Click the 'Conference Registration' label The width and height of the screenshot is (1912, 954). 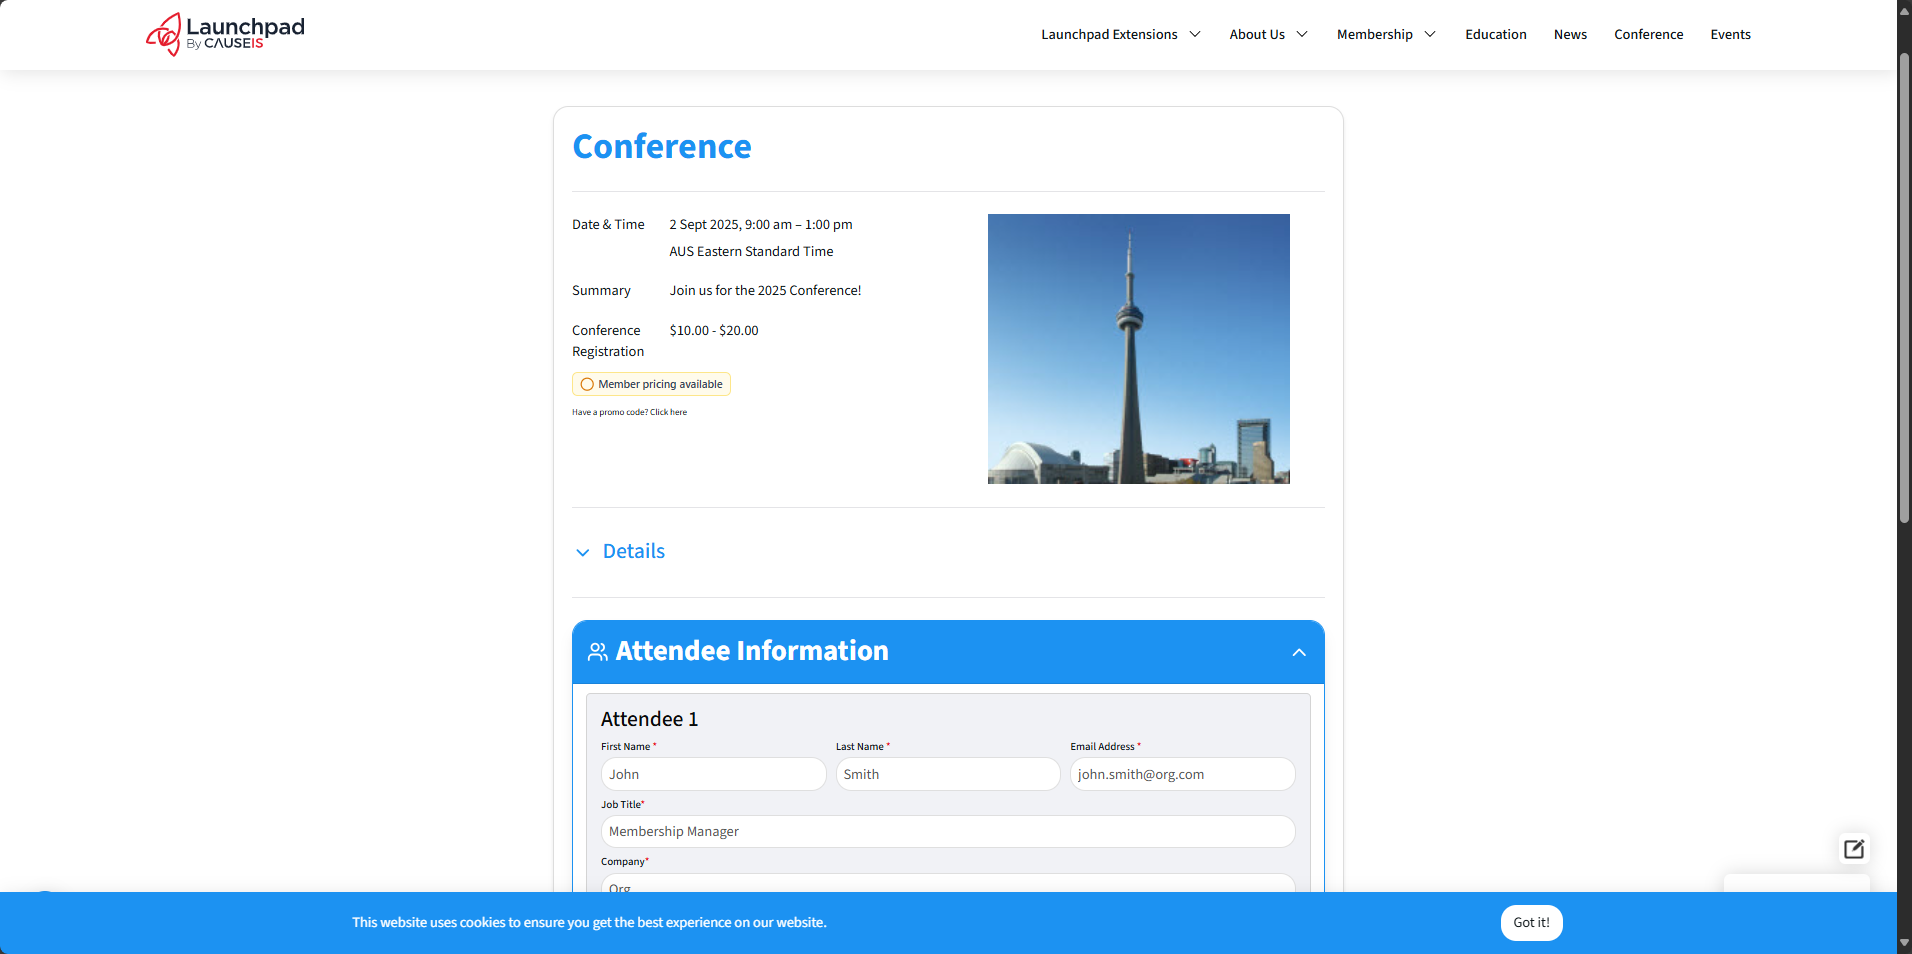click(608, 341)
